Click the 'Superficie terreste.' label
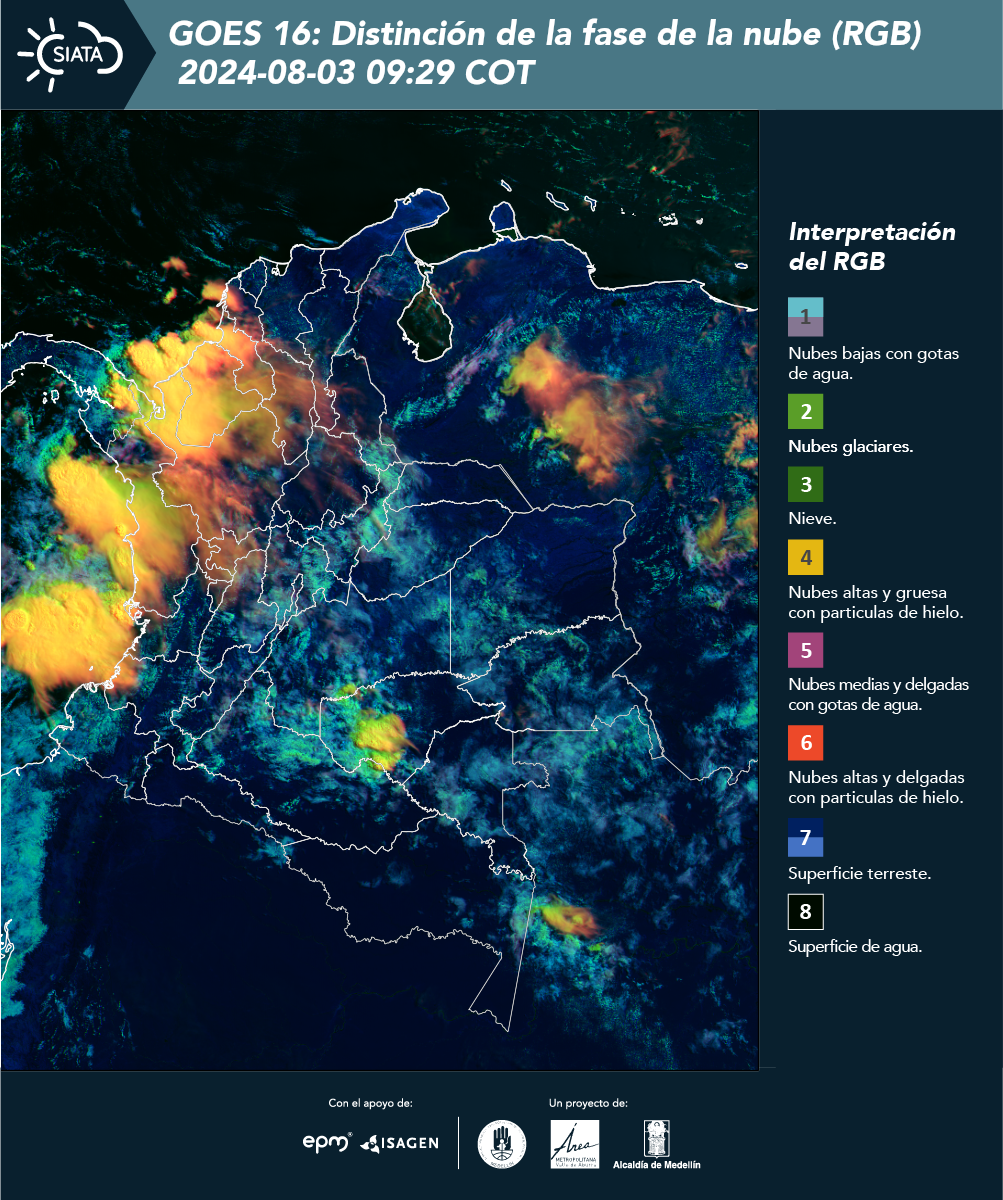The height and width of the screenshot is (1200, 1003). point(859,874)
